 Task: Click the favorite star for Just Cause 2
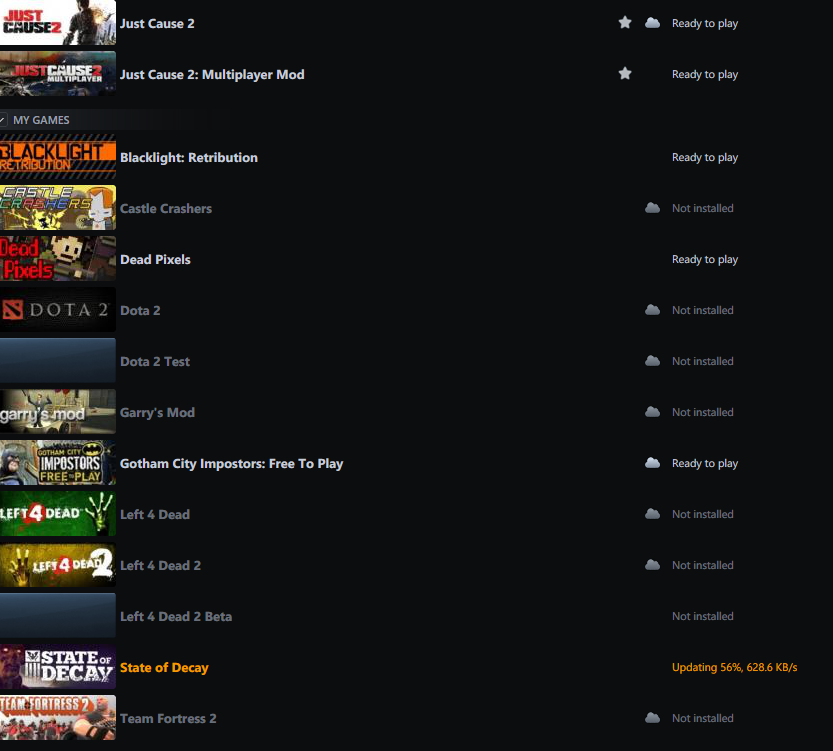pyautogui.click(x=625, y=23)
